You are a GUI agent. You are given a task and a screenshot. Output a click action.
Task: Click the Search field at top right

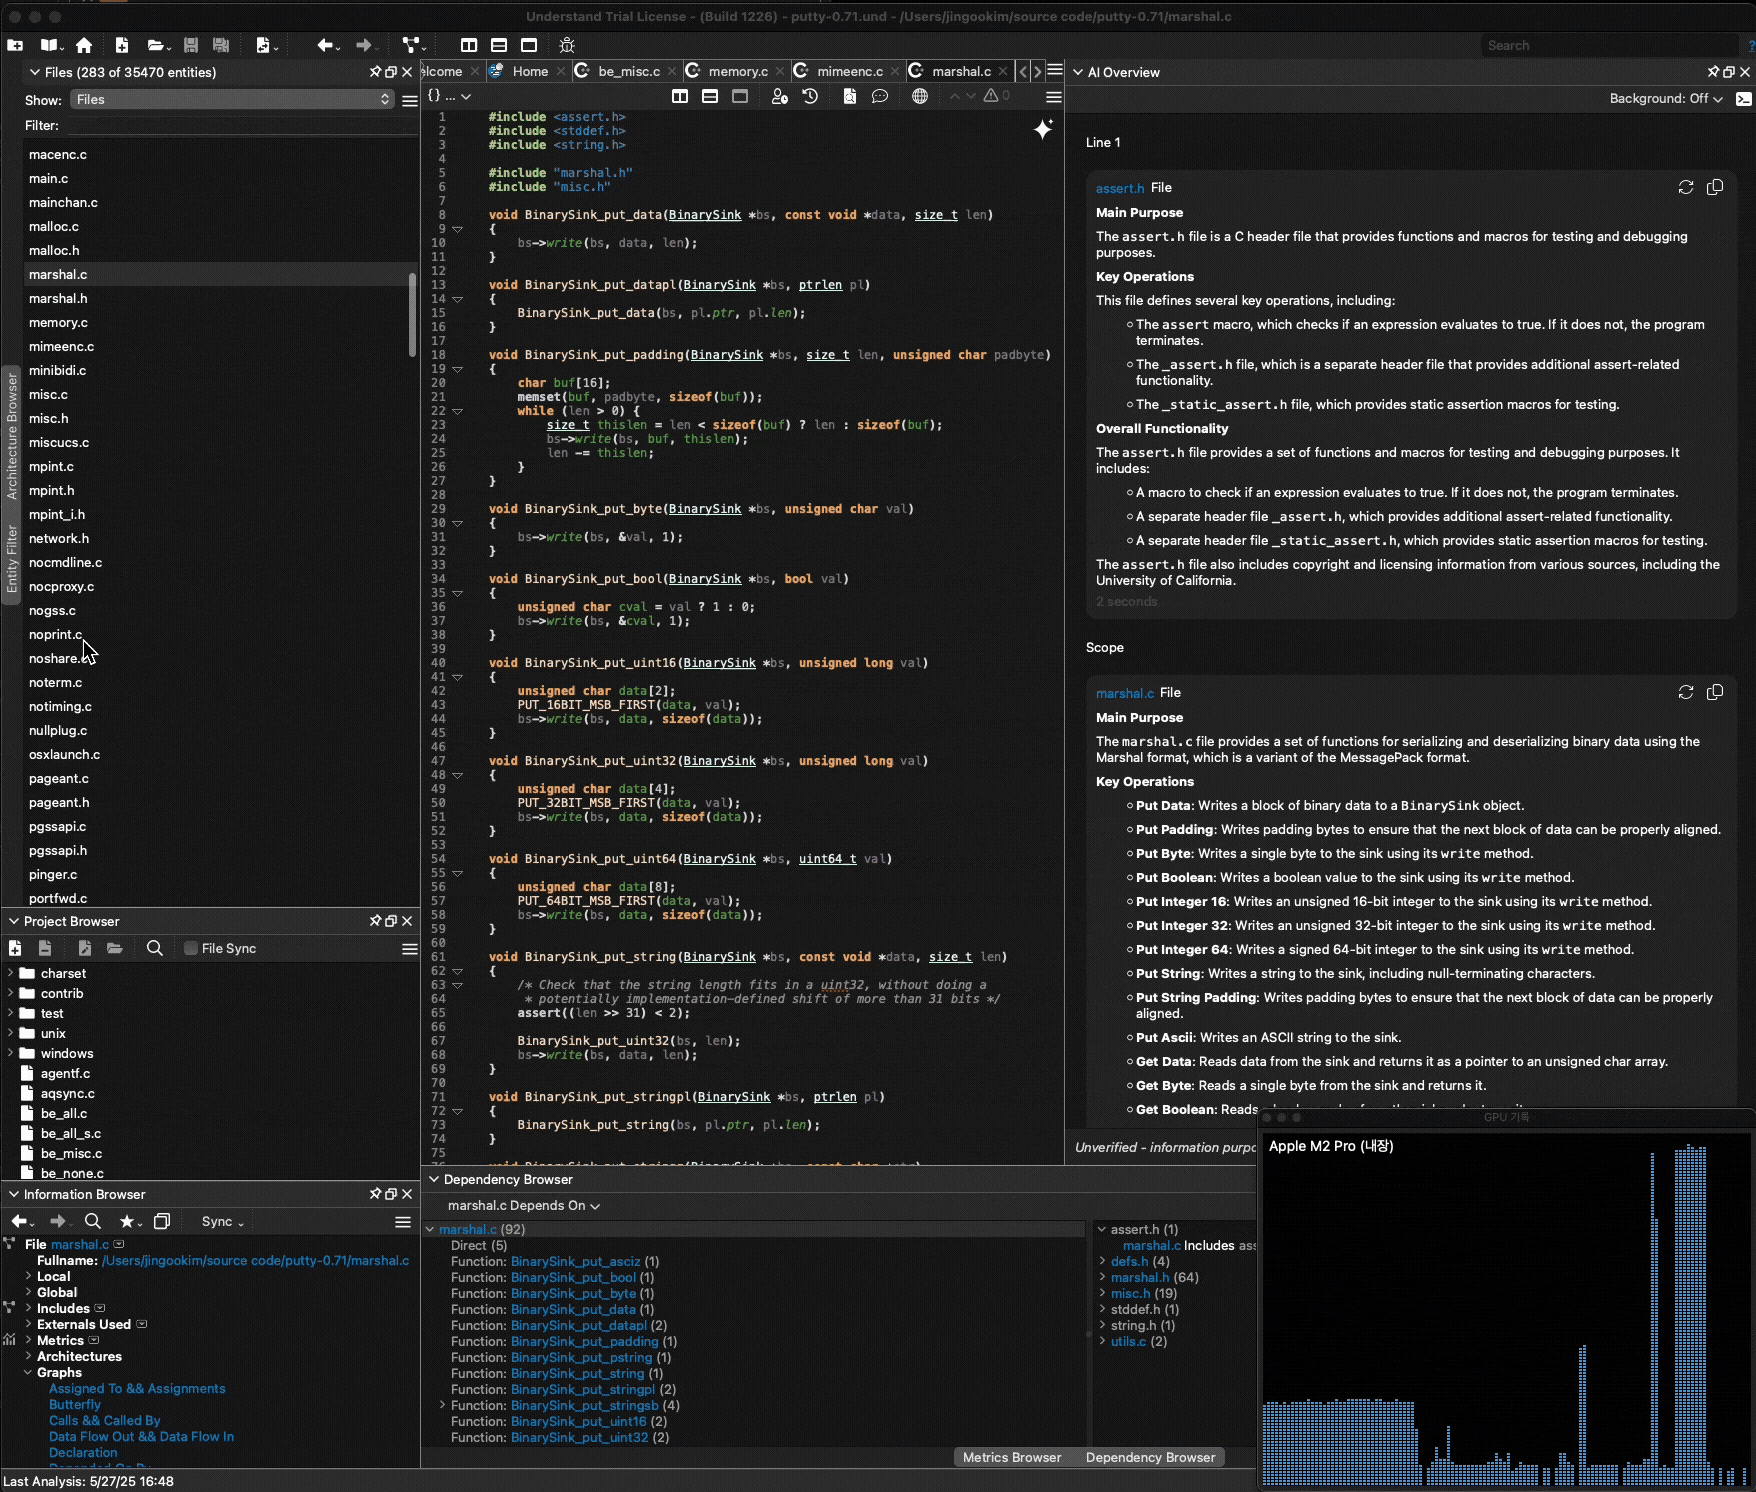pos(1612,45)
